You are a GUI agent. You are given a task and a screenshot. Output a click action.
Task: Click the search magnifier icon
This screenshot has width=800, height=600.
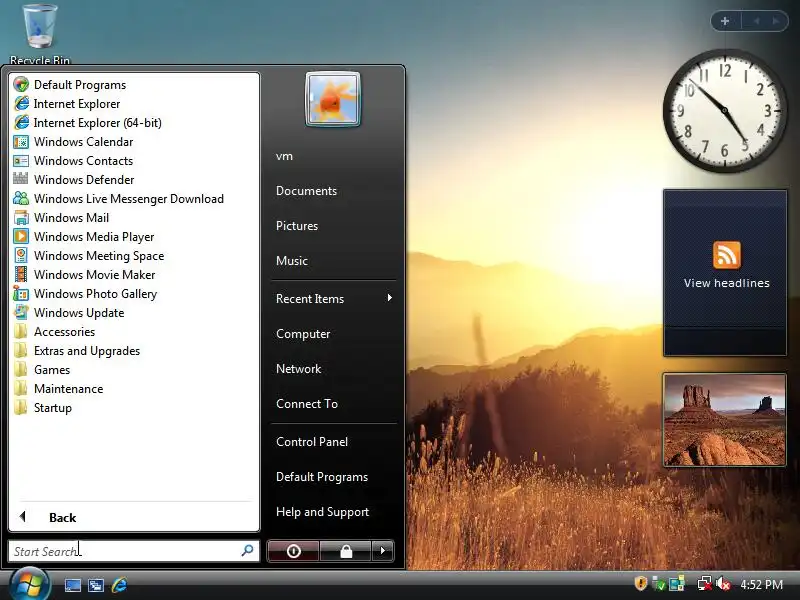pyautogui.click(x=247, y=551)
